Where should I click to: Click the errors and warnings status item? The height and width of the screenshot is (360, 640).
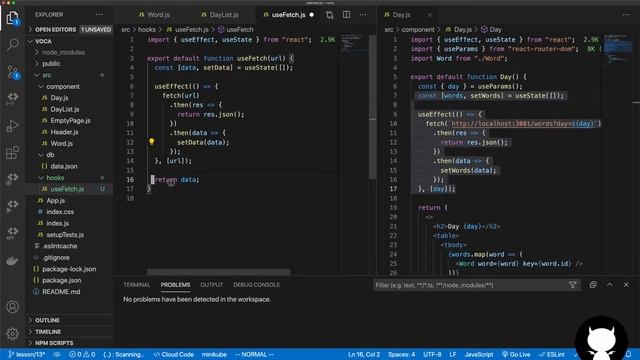tap(82, 354)
